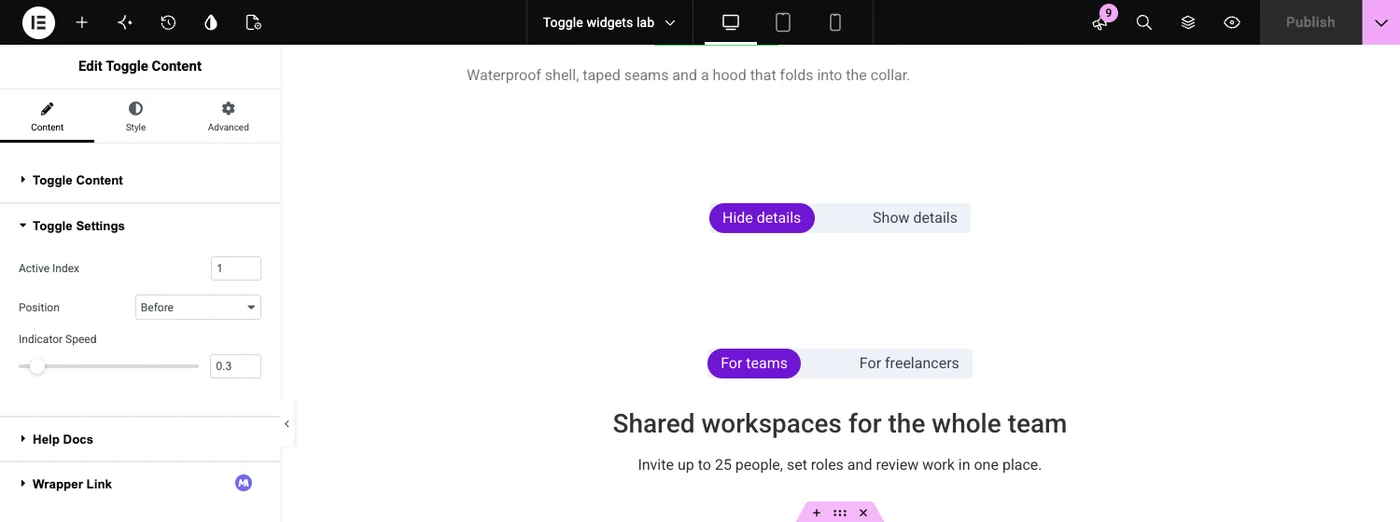This screenshot has height=522, width=1400.
Task: Collapse the side panel with the arrow
Action: point(287,424)
